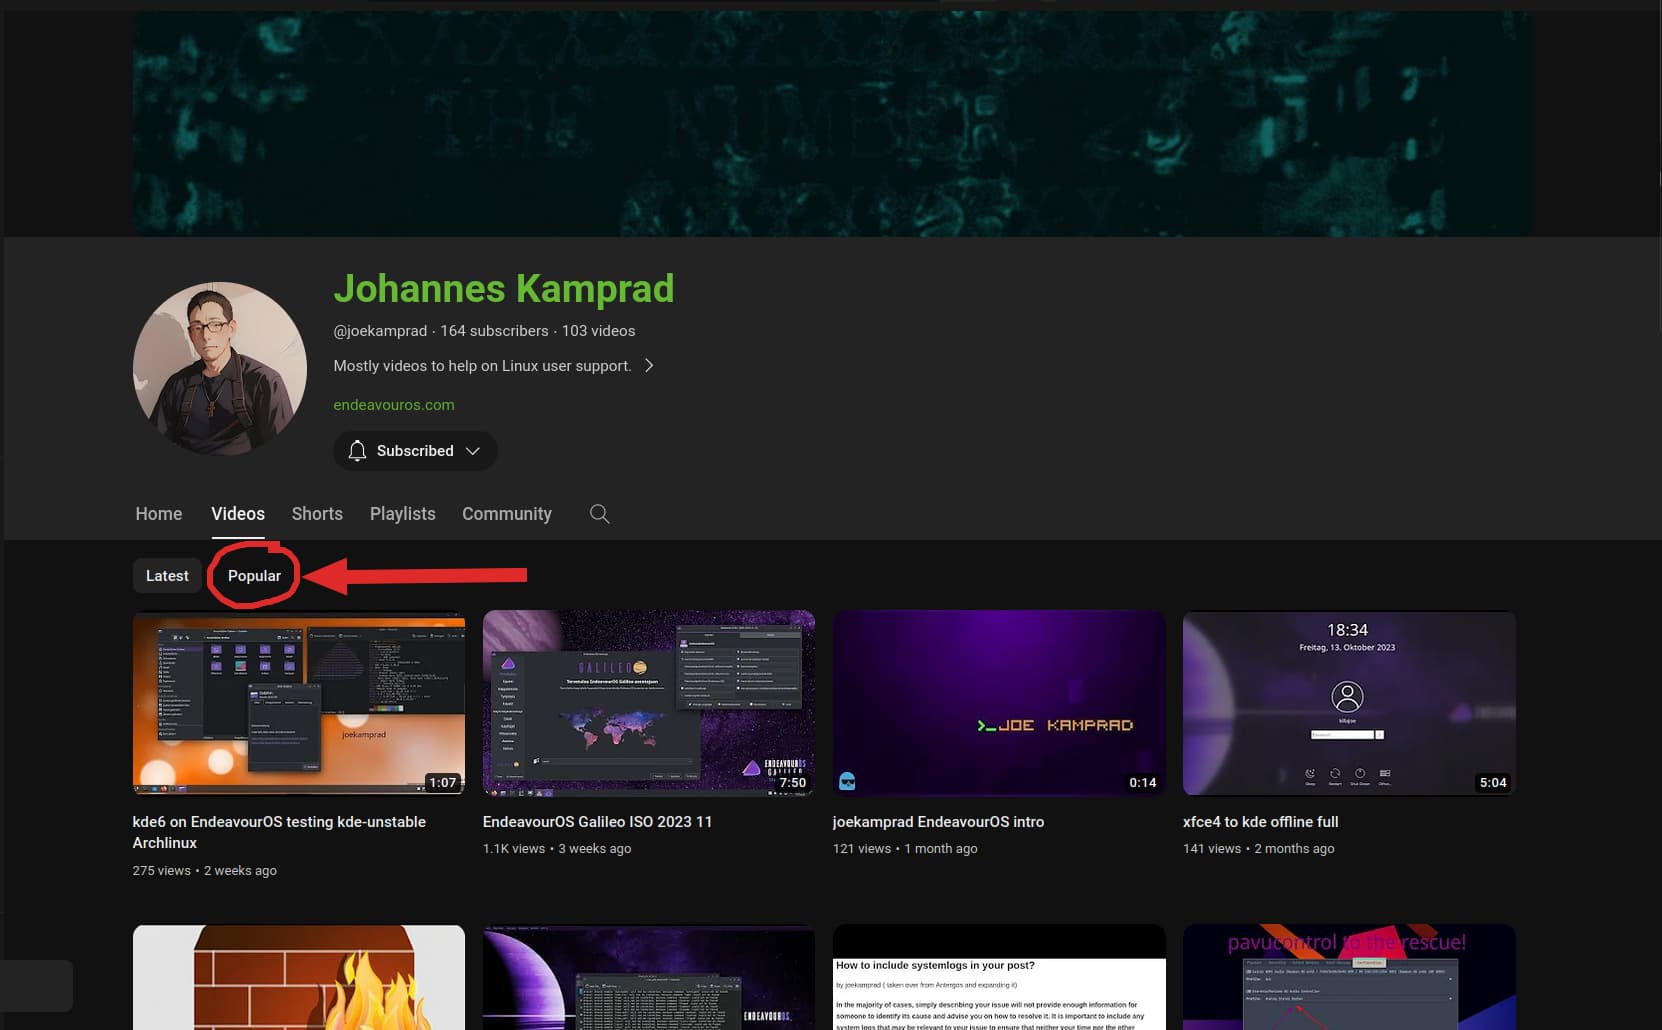Open the Community tab
Screen dimensions: 1662x1030
tap(507, 514)
